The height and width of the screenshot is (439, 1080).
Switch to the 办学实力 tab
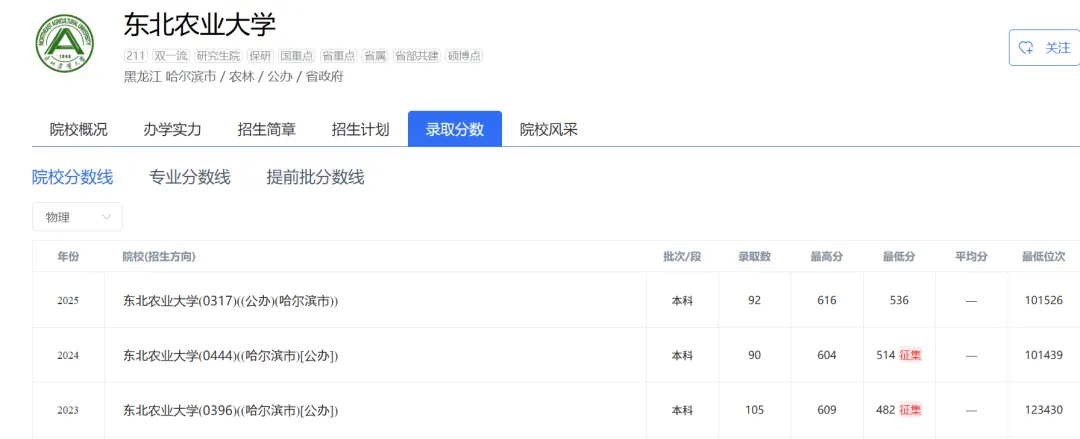pos(172,130)
